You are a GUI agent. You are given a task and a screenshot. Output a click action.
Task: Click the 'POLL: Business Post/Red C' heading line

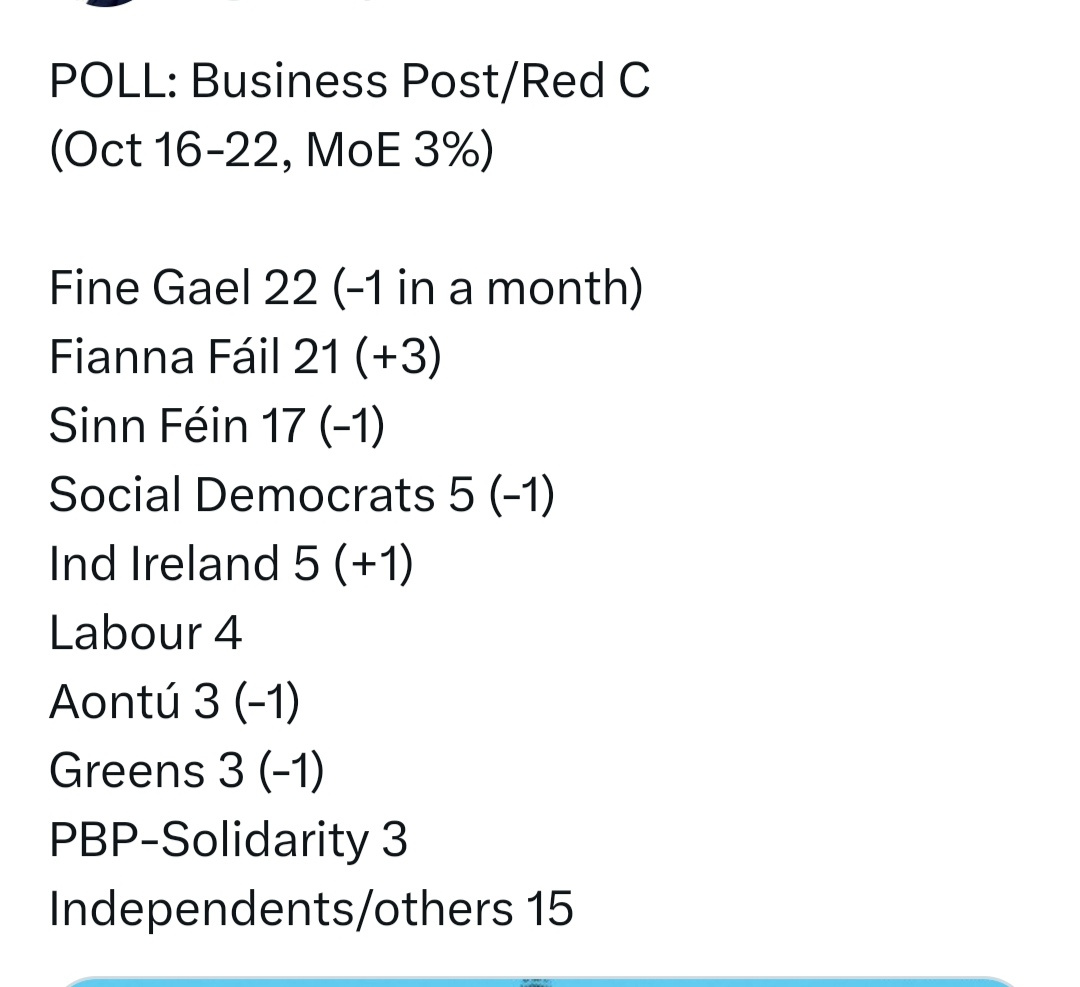click(349, 82)
